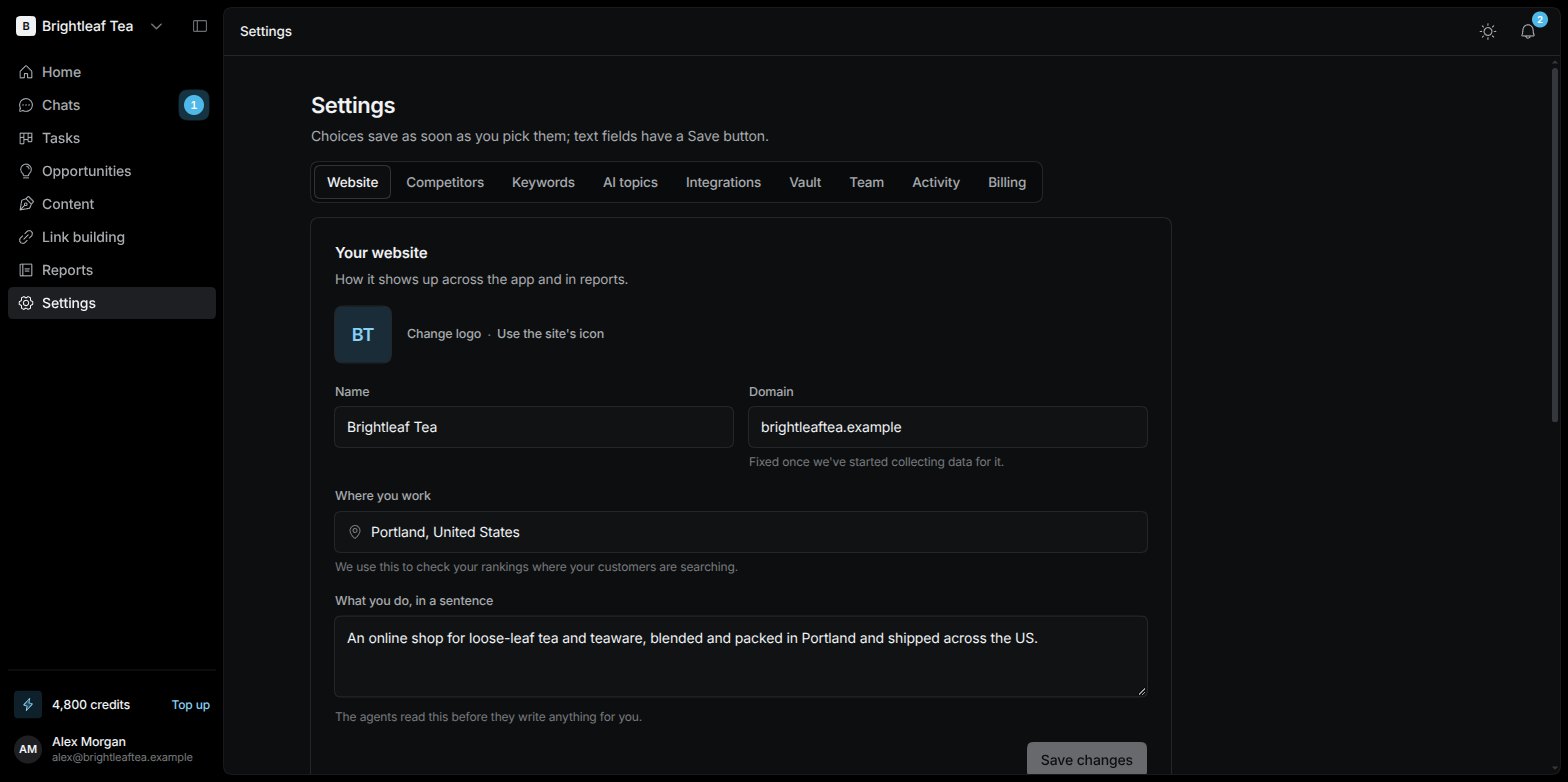Screen dimensions: 1568x782
Task: Open the AI topics tab
Action: click(630, 182)
